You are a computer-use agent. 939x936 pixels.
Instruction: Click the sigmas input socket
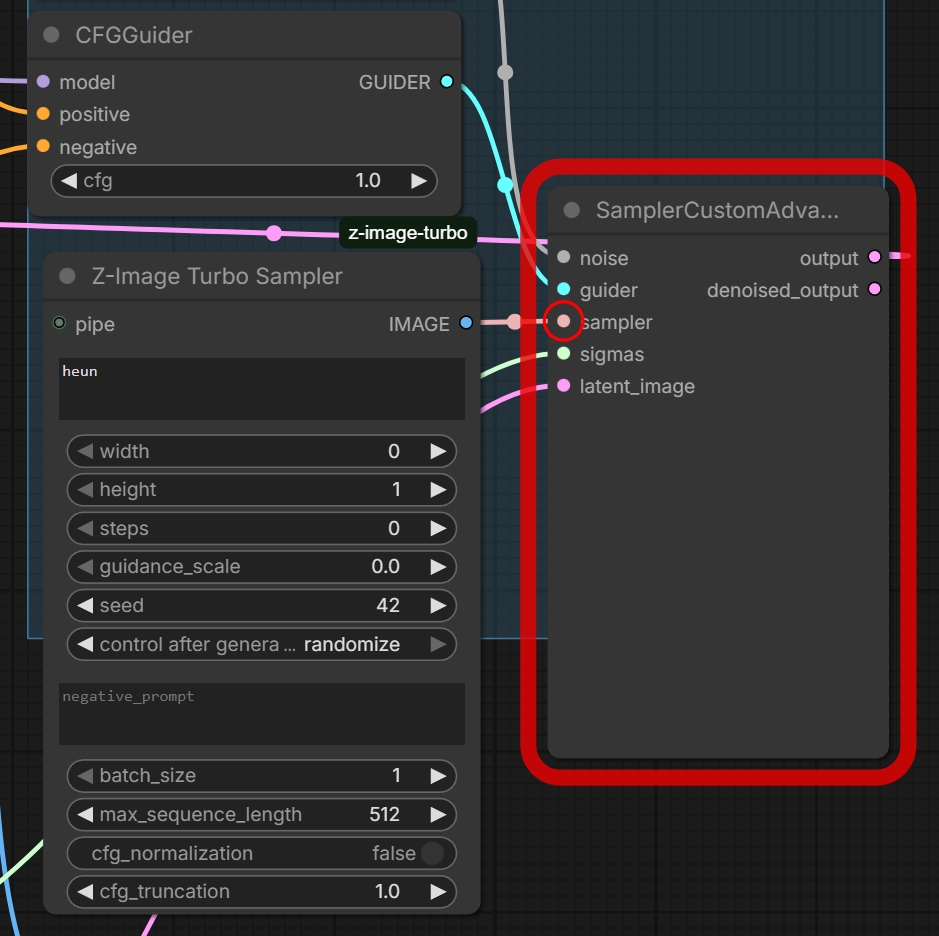[564, 353]
